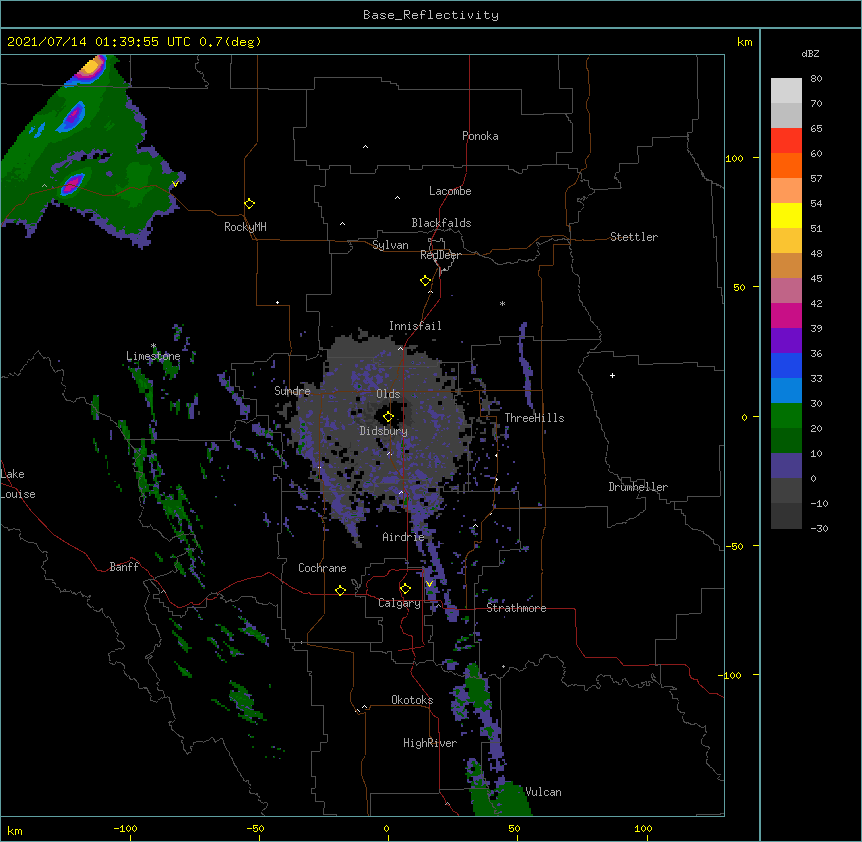Click the yellow diamond marker below RedDeer
This screenshot has height=842, width=862.
coord(425,281)
